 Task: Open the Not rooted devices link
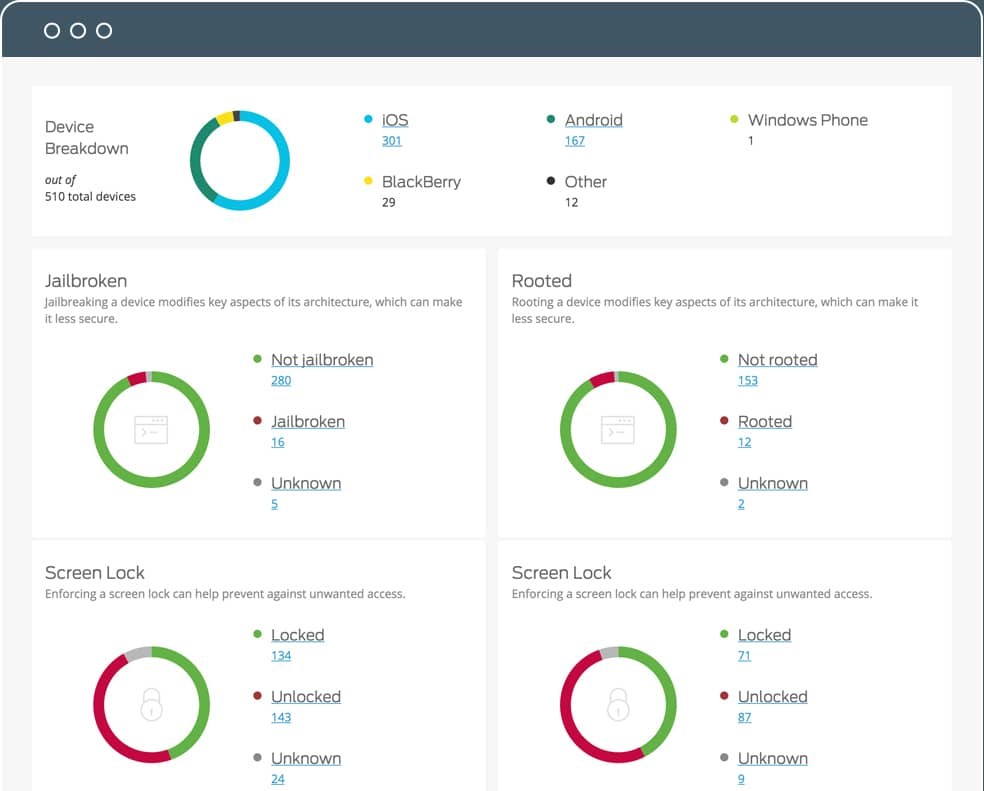click(x=778, y=360)
